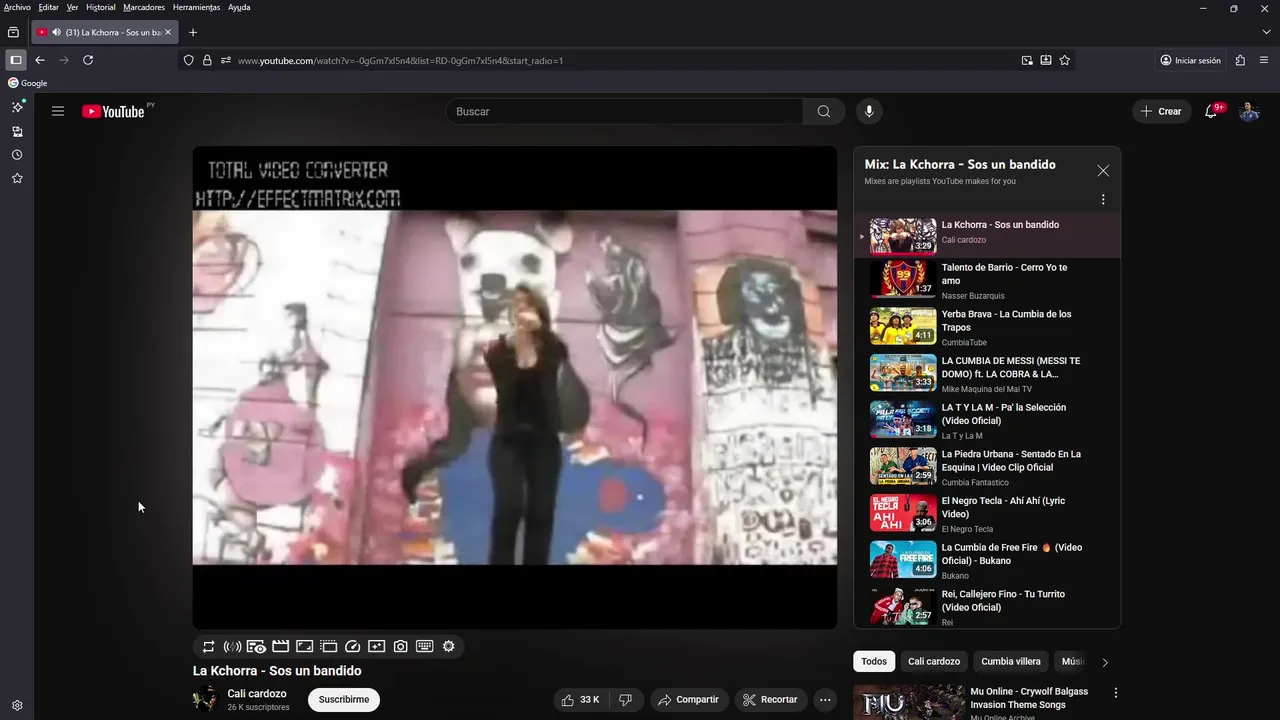Go back to previous page
1280x720 pixels.
(40, 60)
